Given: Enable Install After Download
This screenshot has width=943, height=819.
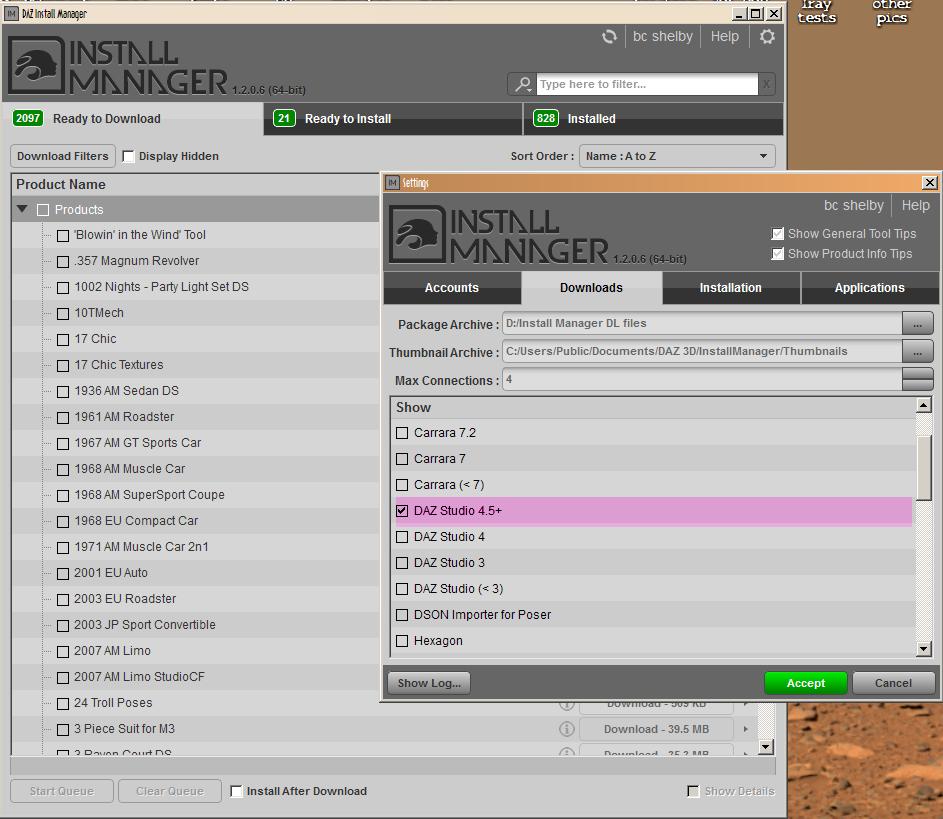Looking at the screenshot, I should coord(237,791).
